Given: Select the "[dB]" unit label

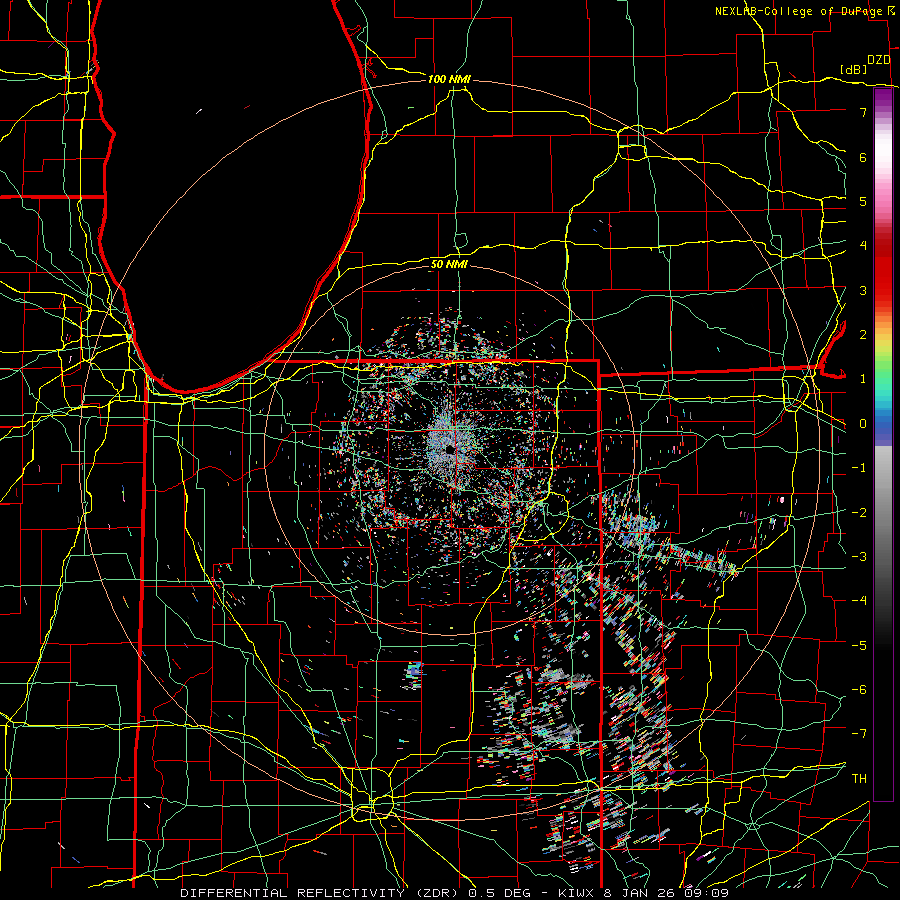Looking at the screenshot, I should (x=854, y=69).
